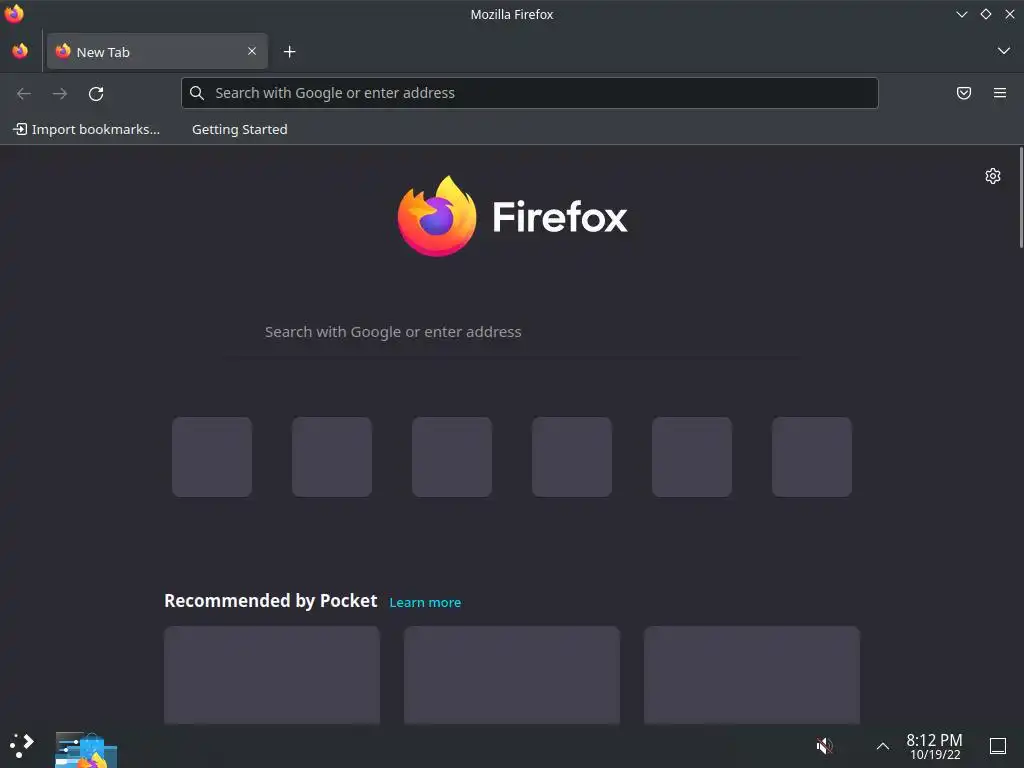Go forward using the forward arrow

click(x=59, y=93)
